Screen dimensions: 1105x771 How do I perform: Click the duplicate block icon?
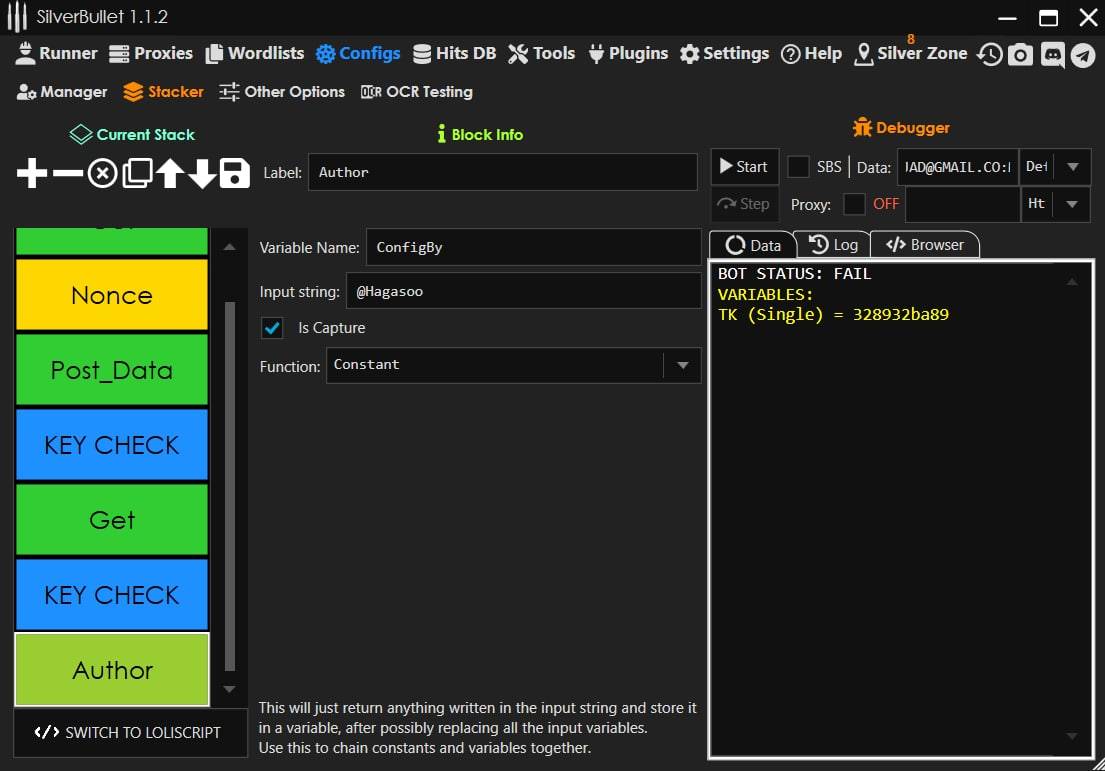tap(136, 174)
